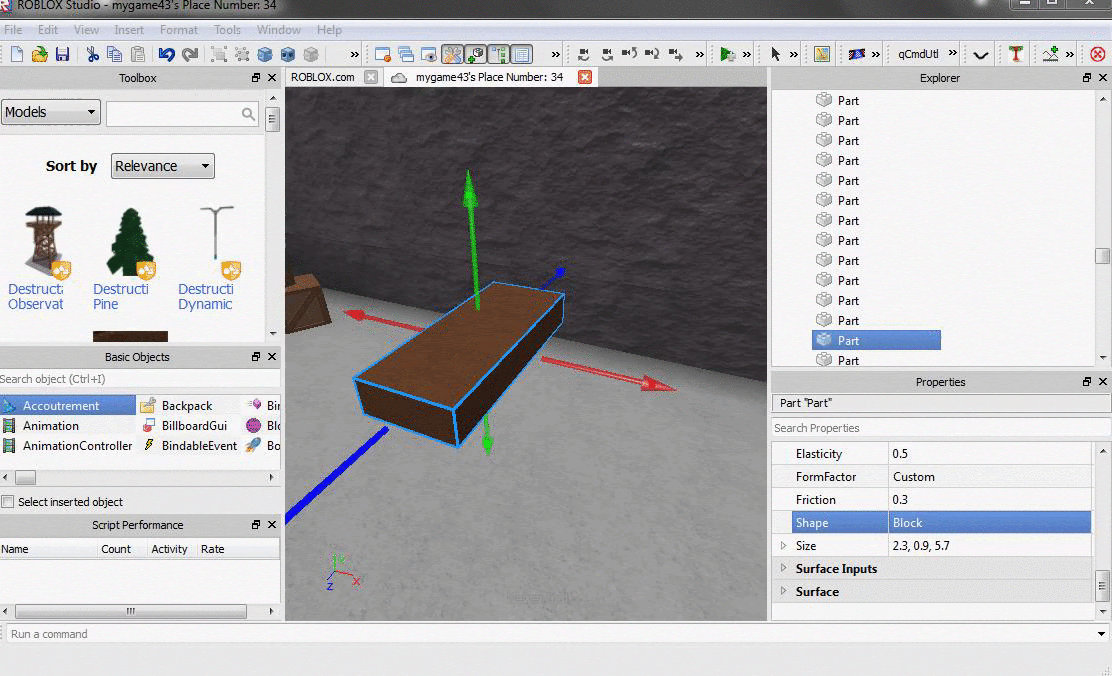1112x676 pixels.
Task: Check the Select inserted object checkbox
Action: pos(8,502)
